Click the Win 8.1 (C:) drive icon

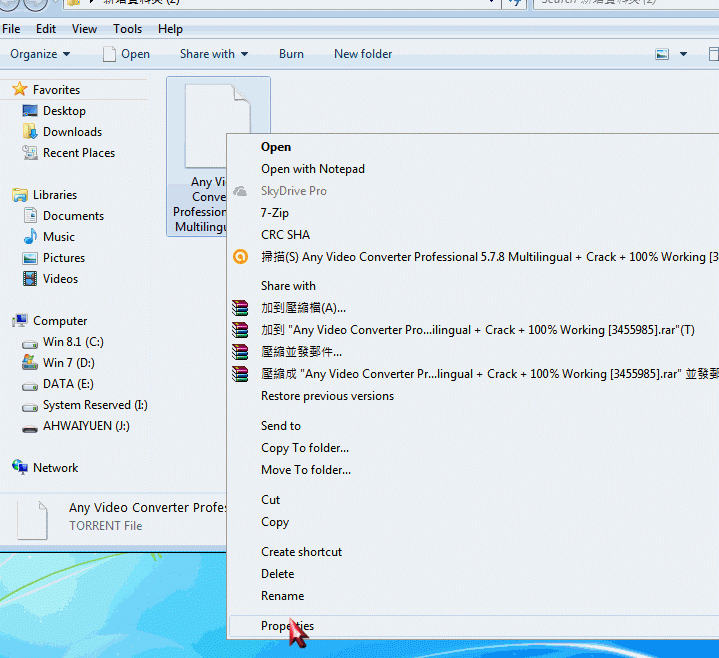(30, 343)
